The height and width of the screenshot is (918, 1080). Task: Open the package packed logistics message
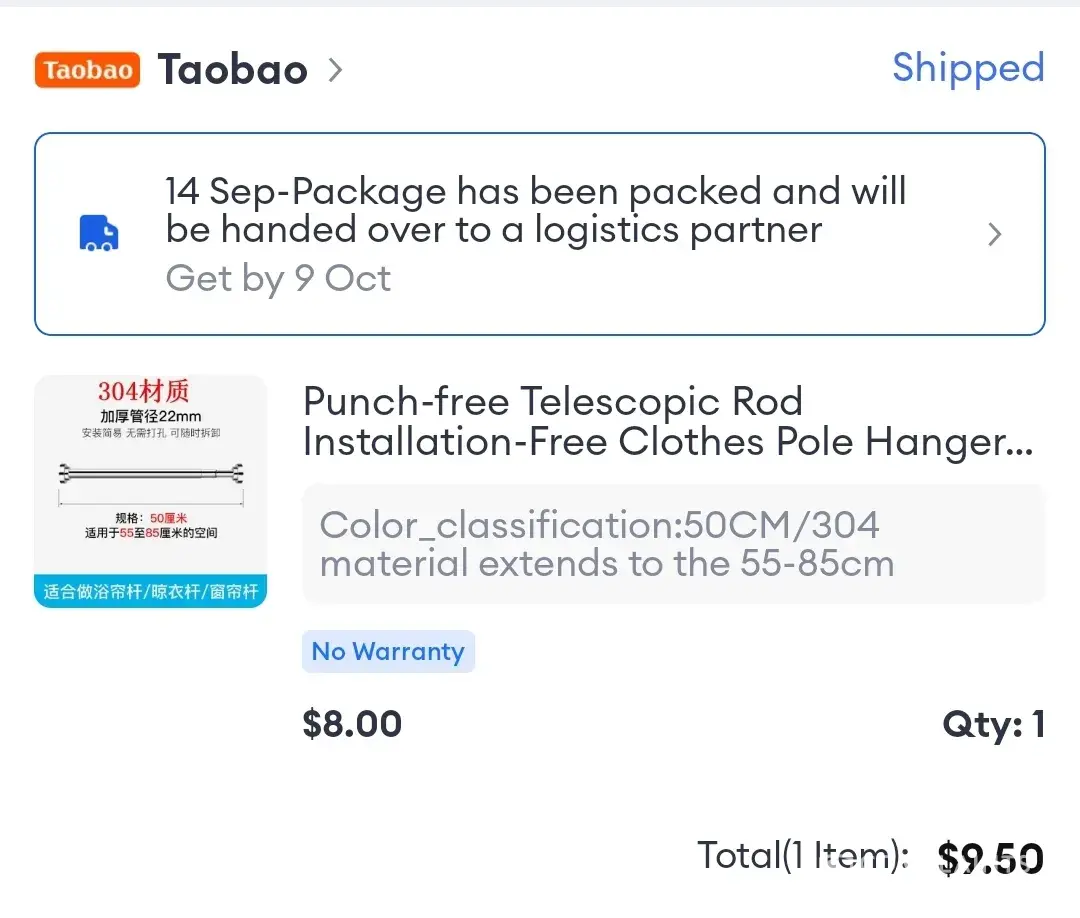pyautogui.click(x=535, y=210)
